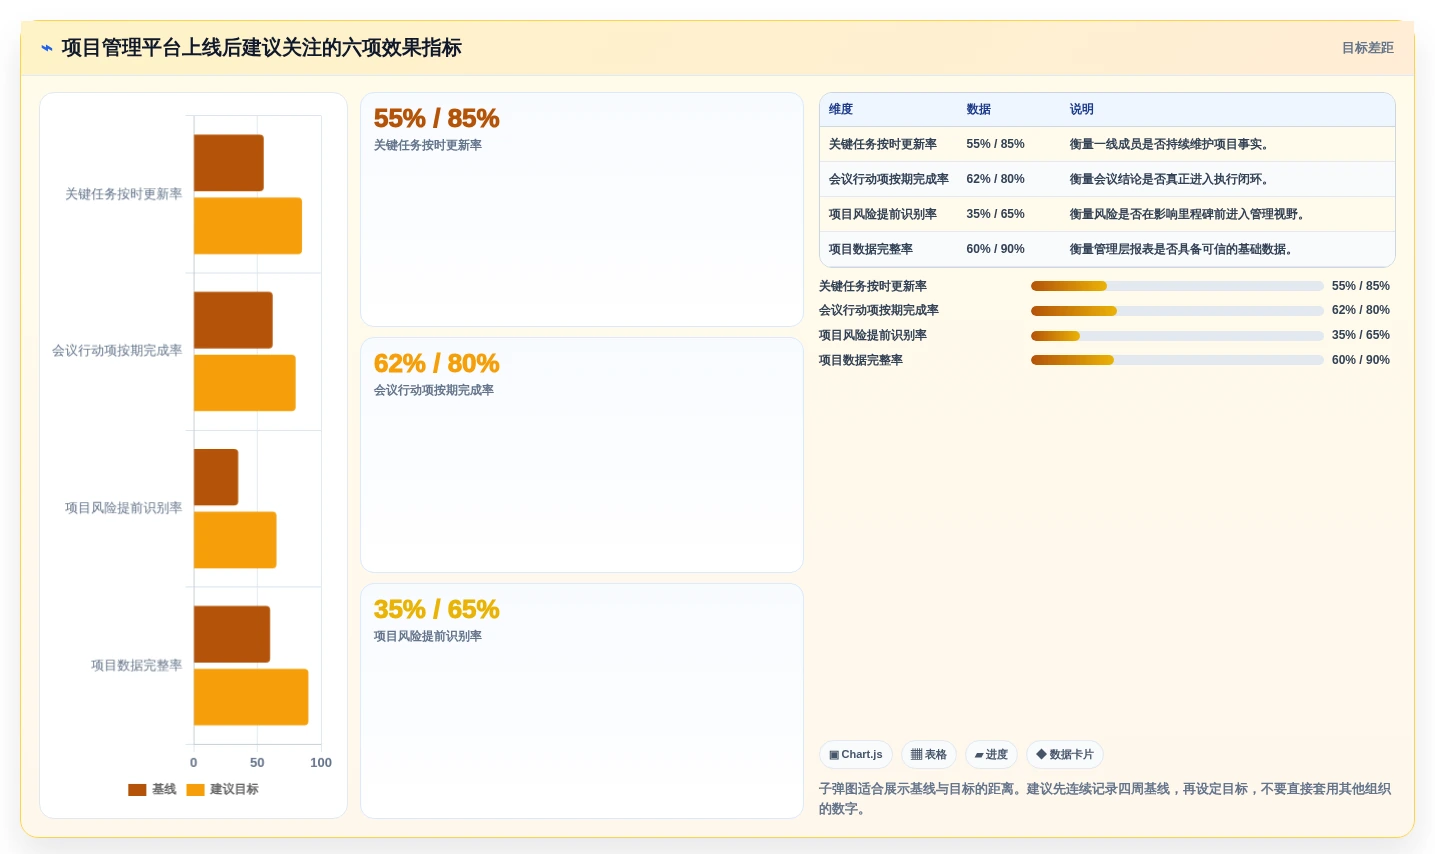Click chart axis label 项目数据完整率
1435x854 pixels.
tap(137, 665)
